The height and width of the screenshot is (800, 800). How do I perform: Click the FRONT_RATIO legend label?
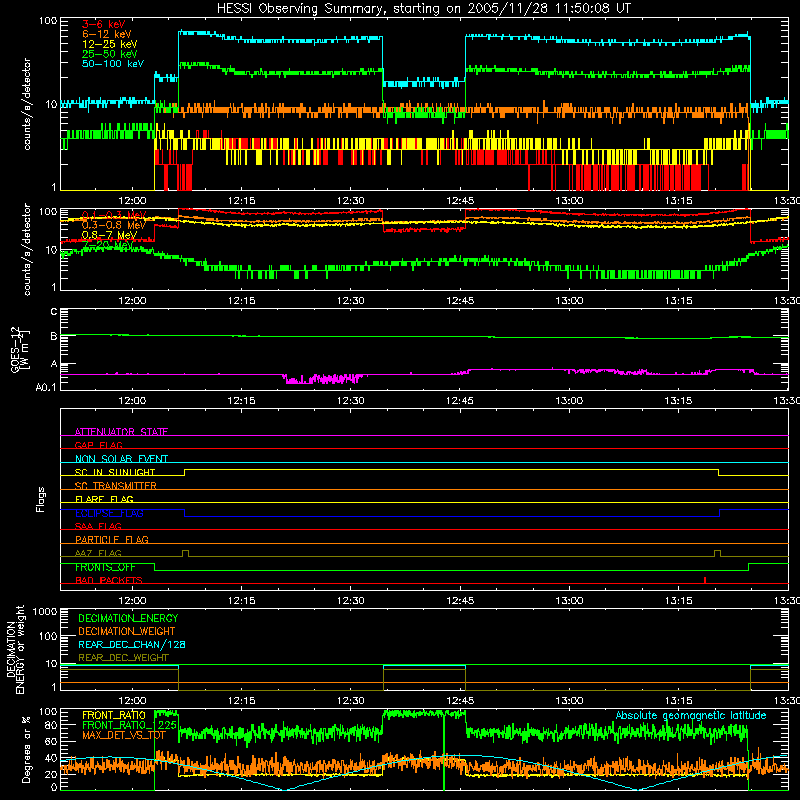[114, 715]
